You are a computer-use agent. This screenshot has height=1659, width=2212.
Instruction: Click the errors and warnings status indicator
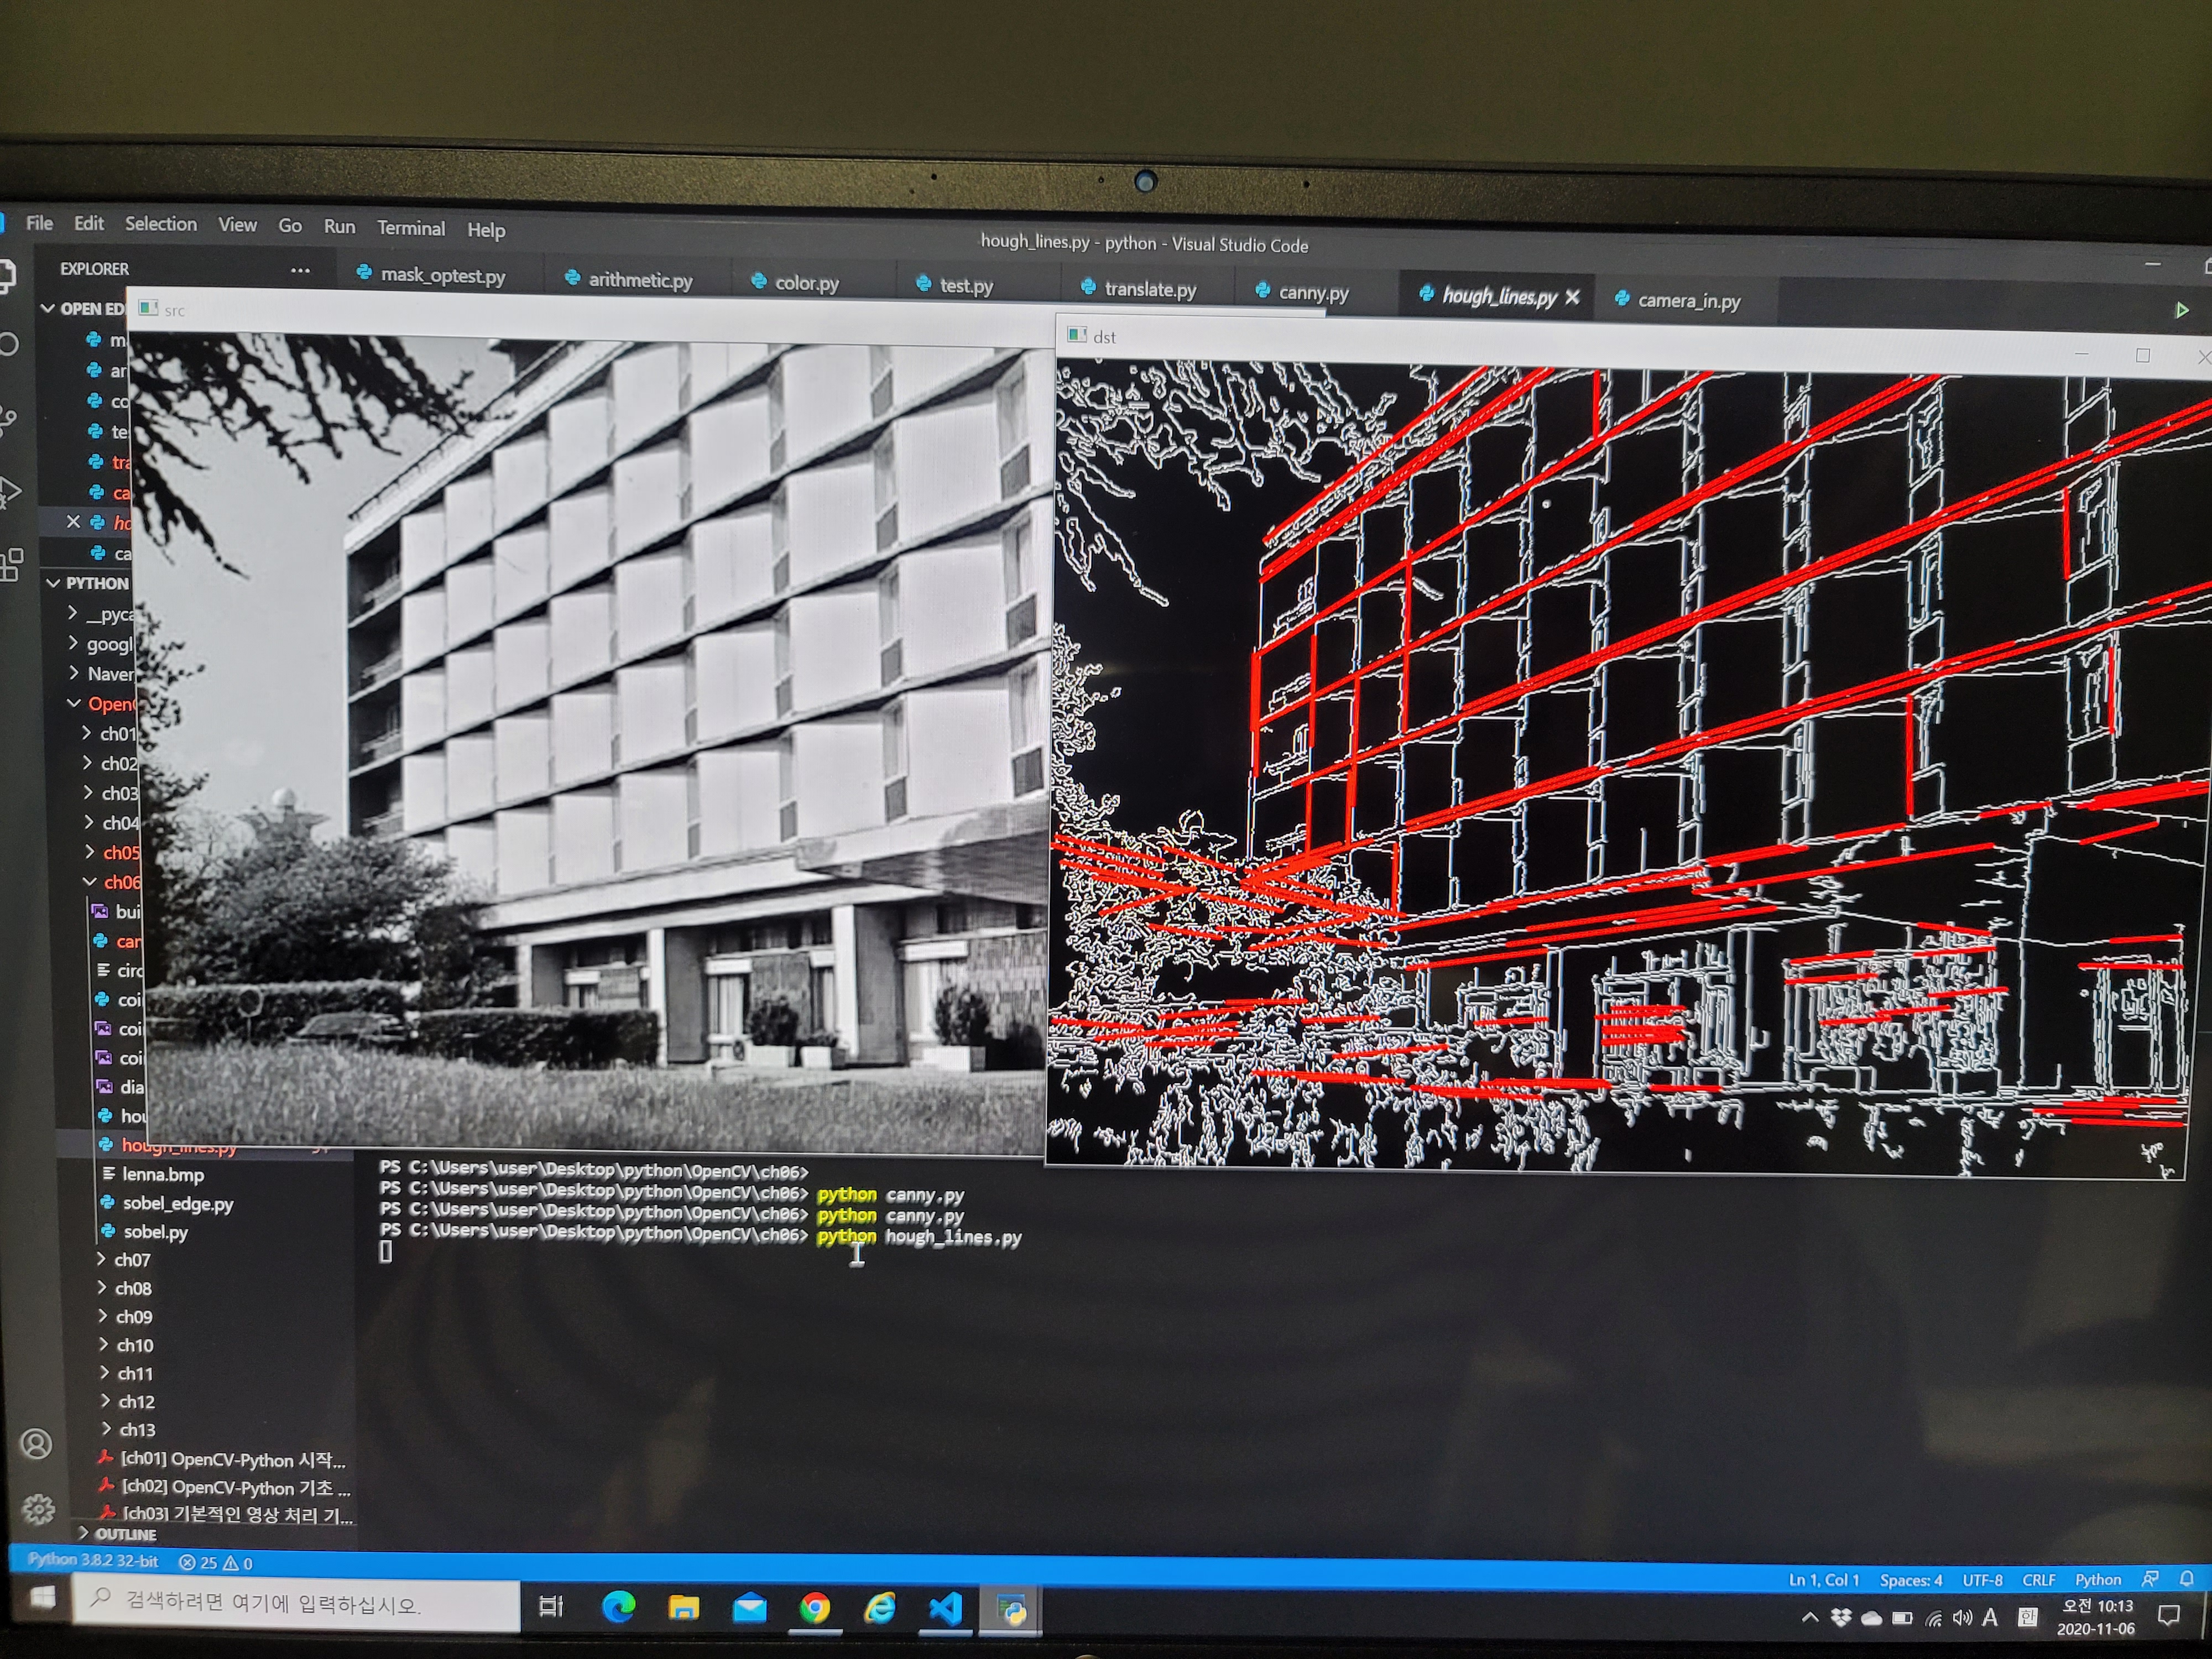(x=215, y=1562)
